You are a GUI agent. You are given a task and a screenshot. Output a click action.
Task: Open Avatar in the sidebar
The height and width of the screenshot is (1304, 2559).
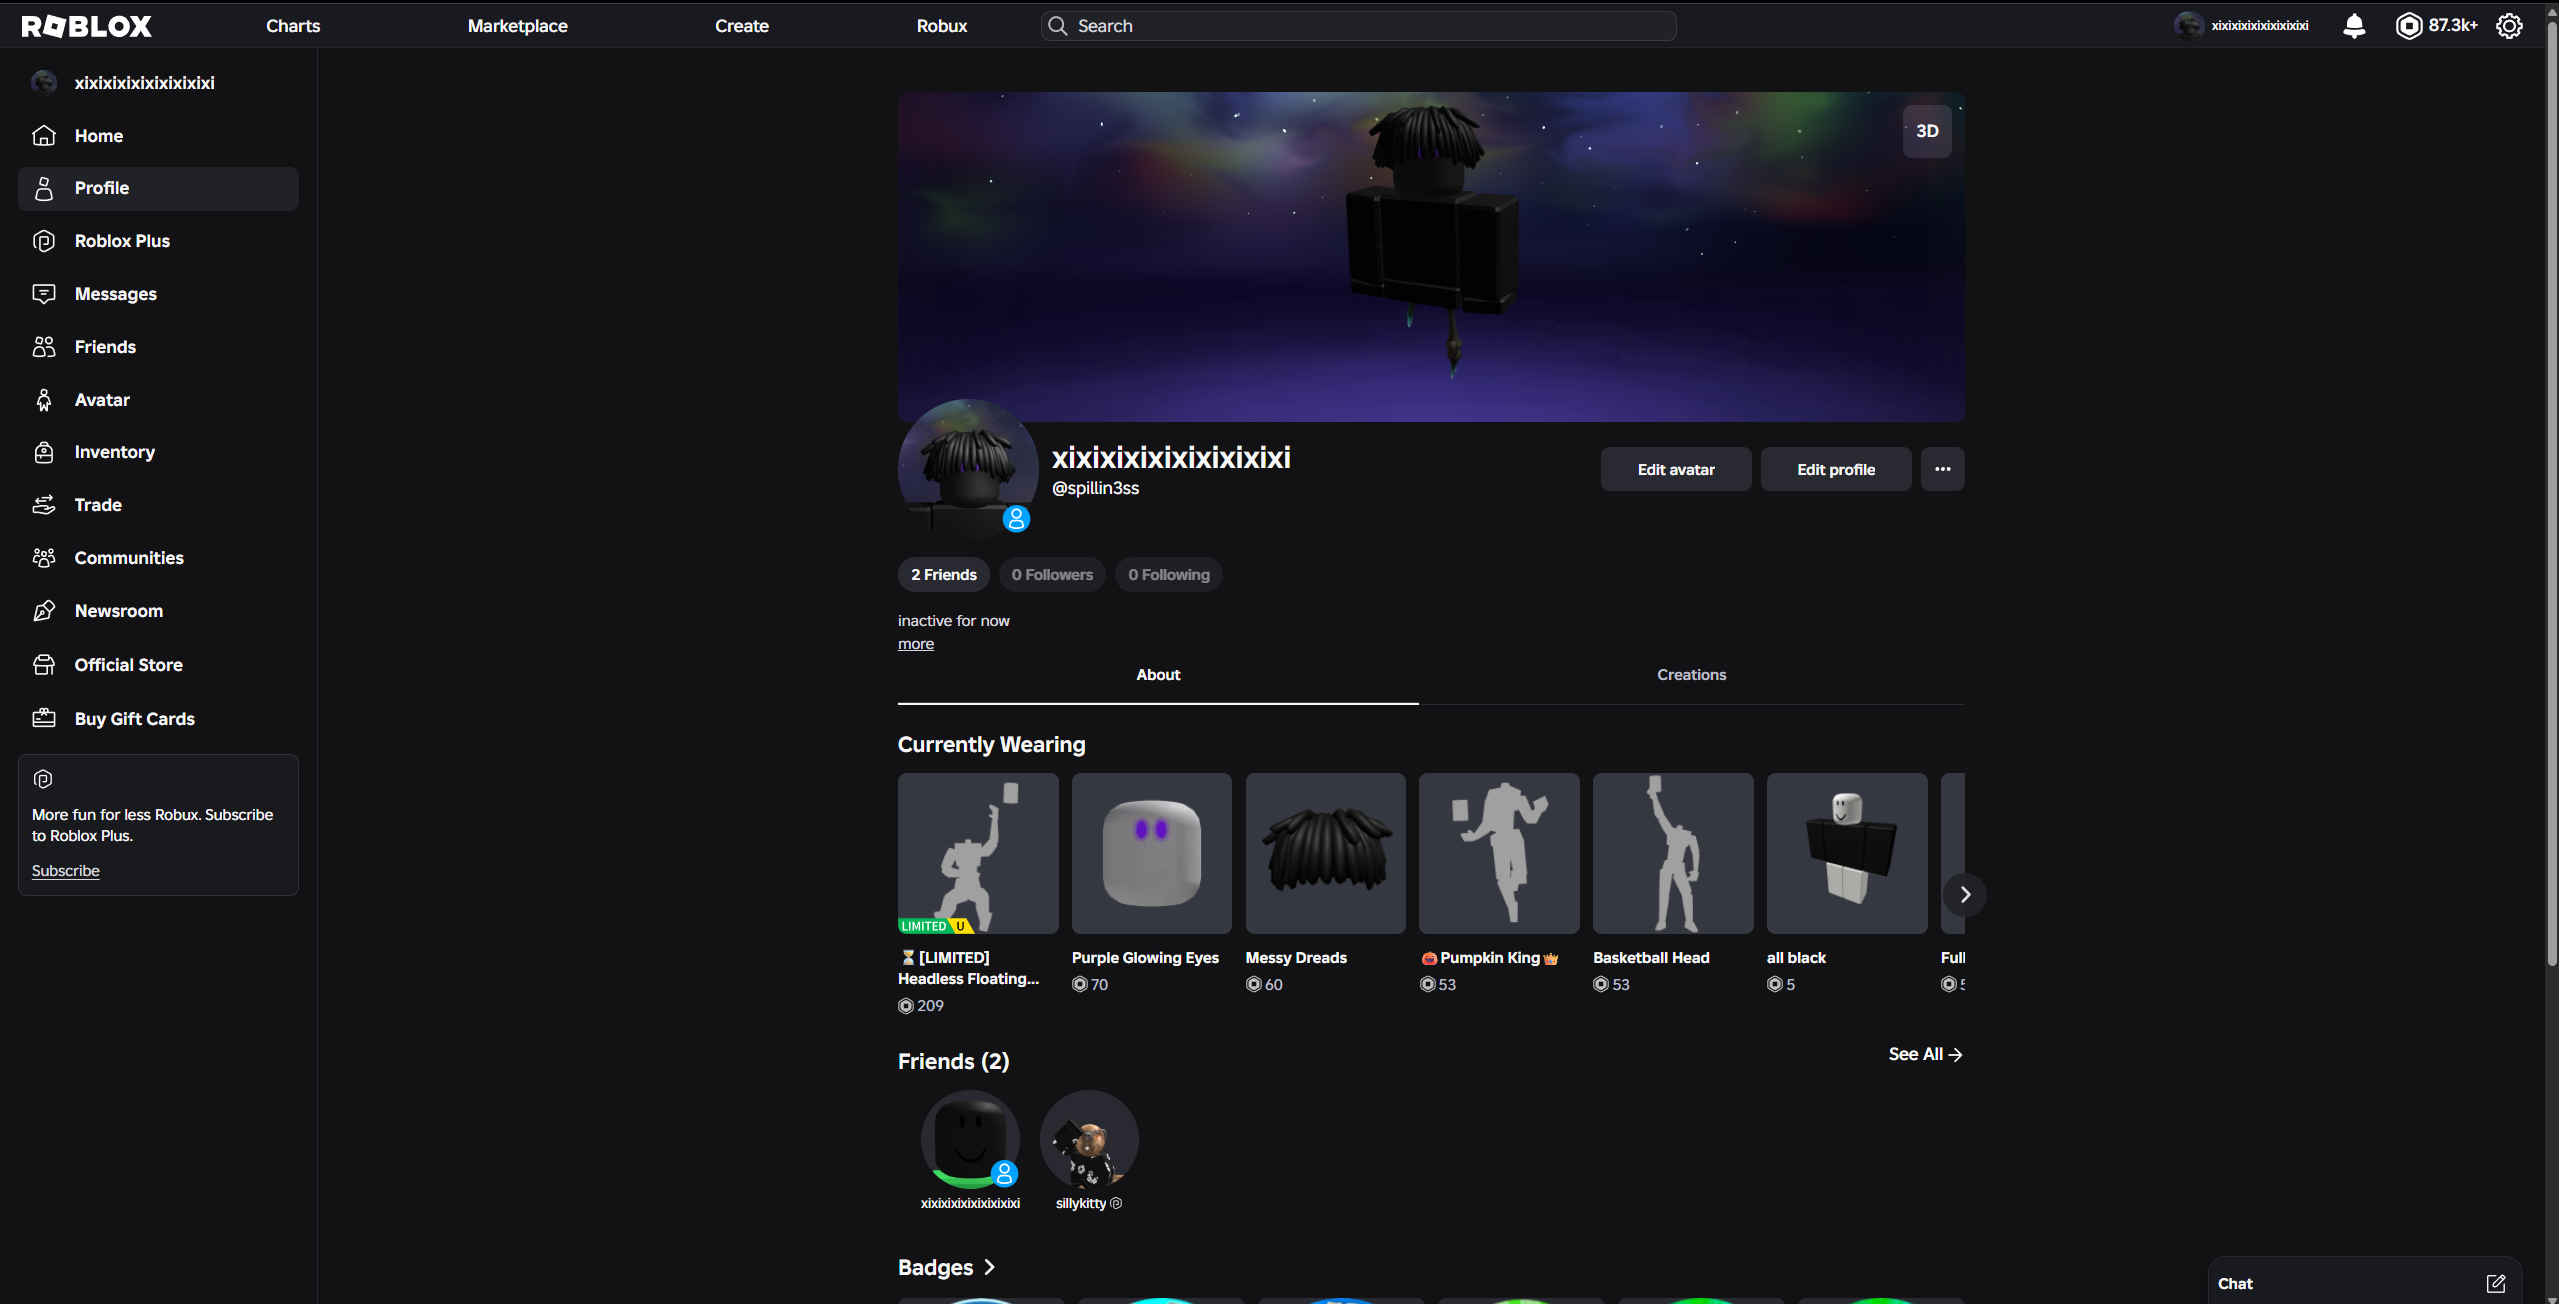(158, 400)
